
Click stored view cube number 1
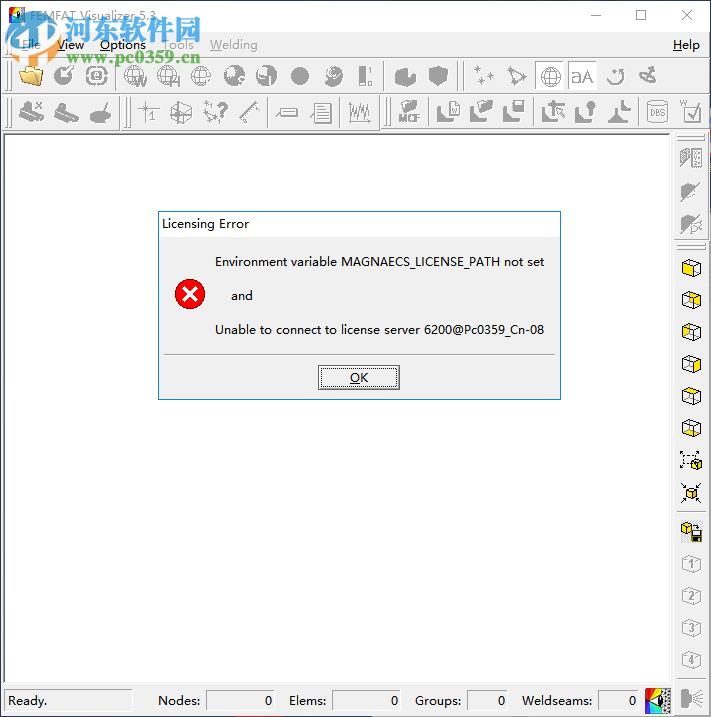click(691, 564)
